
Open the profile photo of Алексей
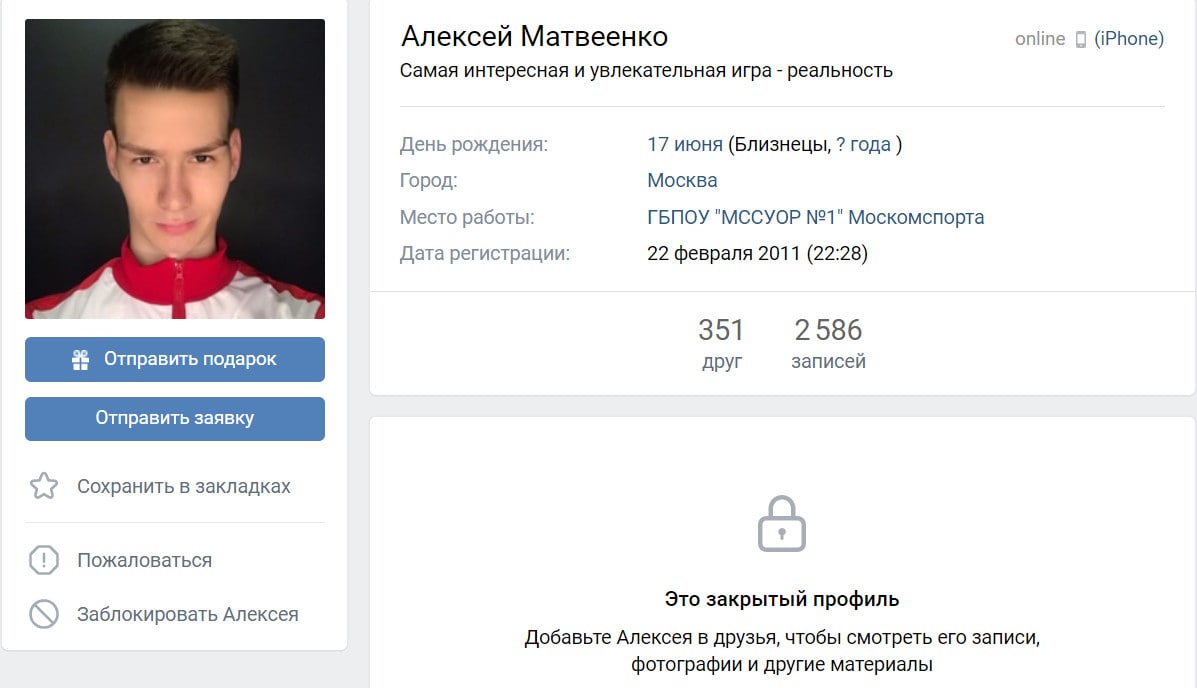tap(175, 169)
